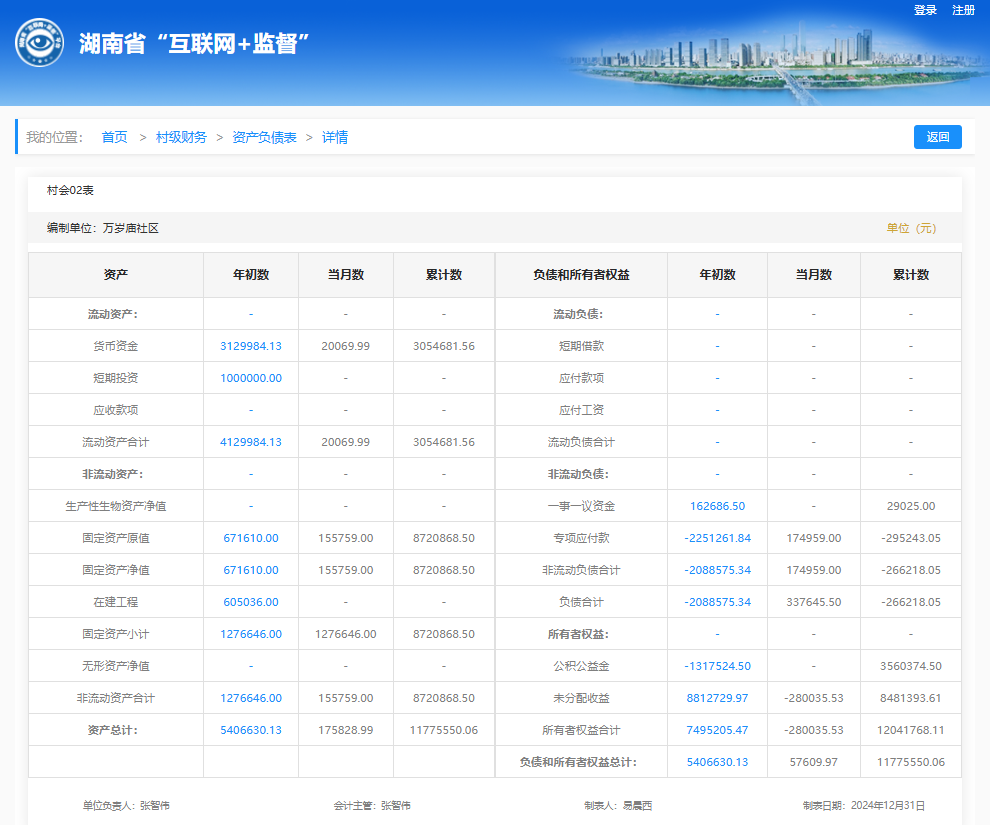Select 固定资产原值 累计数 8720868.50
Viewport: 990px width, 825px height.
(444, 538)
